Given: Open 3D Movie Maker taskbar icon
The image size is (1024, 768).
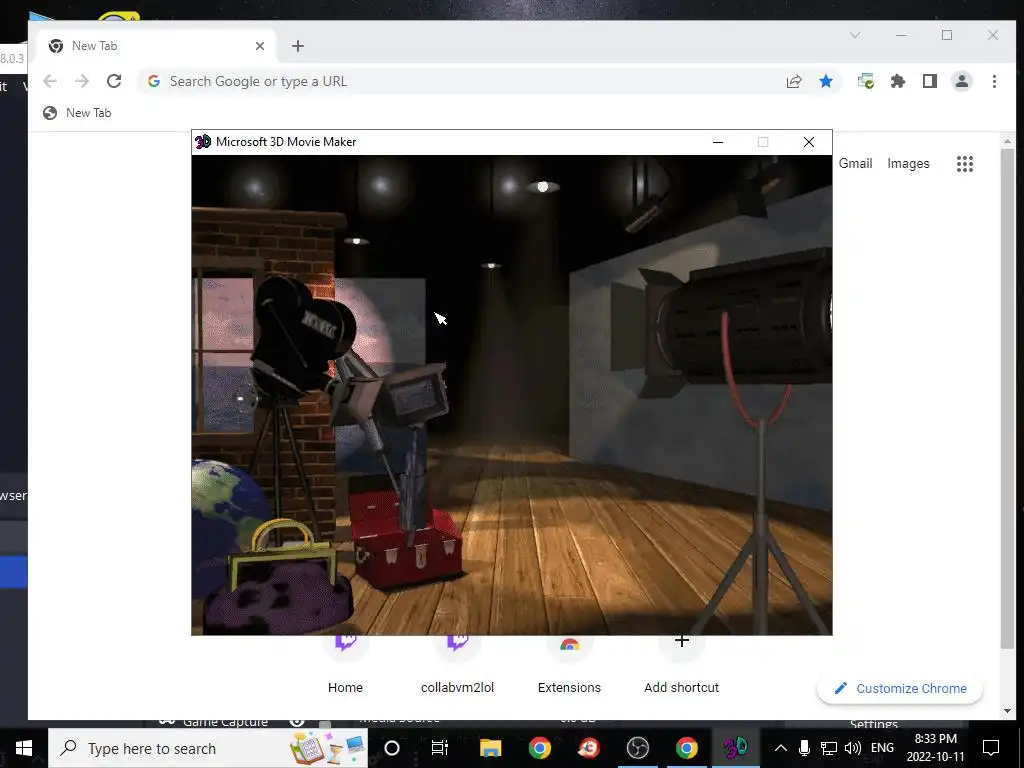Looking at the screenshot, I should (735, 748).
